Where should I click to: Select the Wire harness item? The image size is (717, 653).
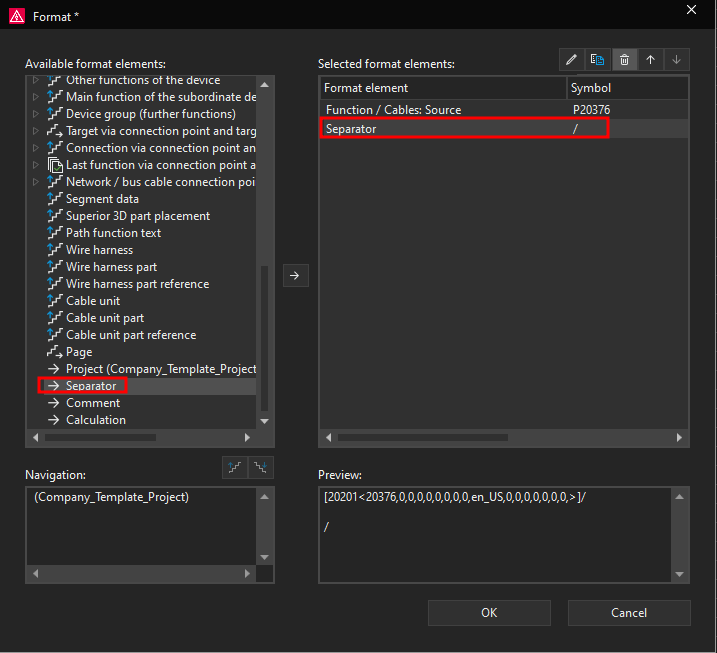[x=99, y=250]
